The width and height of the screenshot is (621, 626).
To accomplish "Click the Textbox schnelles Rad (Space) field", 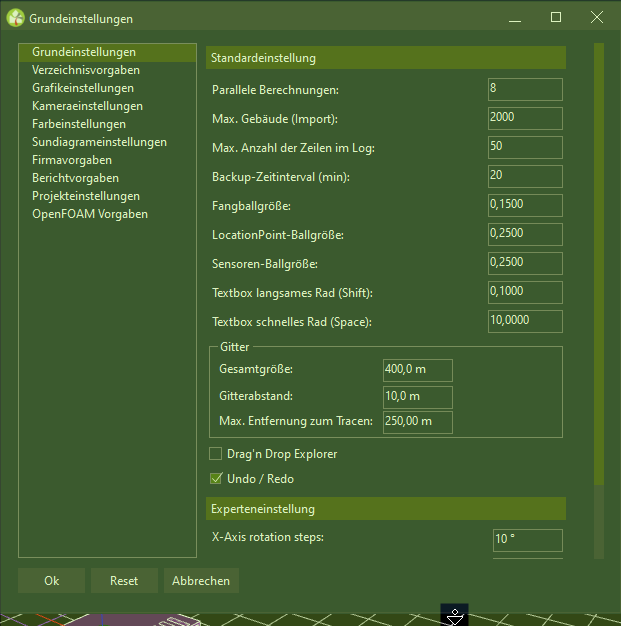I will 525,321.
